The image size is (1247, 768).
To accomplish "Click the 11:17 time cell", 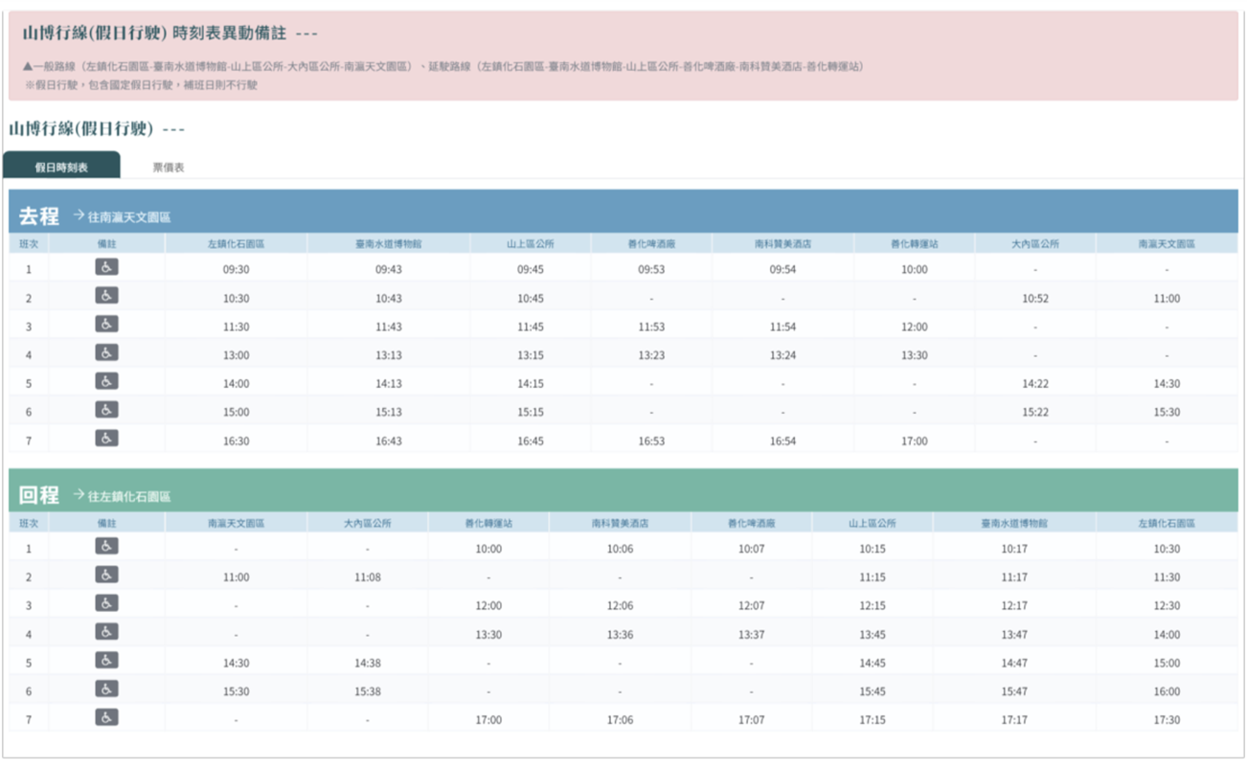I will click(1014, 577).
